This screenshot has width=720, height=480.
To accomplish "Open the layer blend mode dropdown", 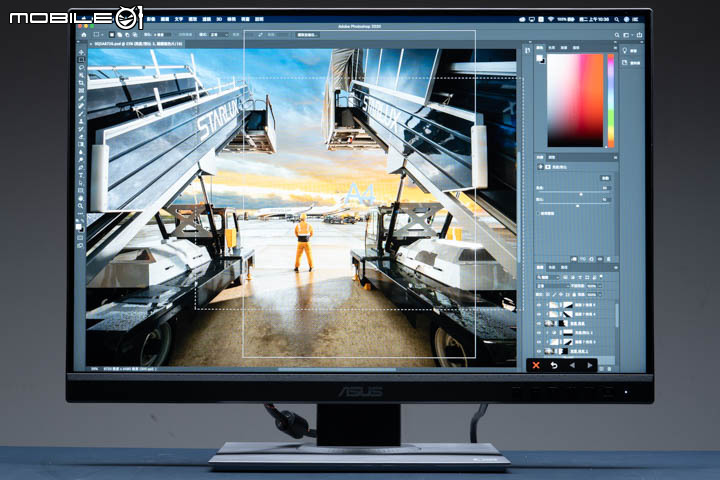I will pyautogui.click(x=552, y=286).
